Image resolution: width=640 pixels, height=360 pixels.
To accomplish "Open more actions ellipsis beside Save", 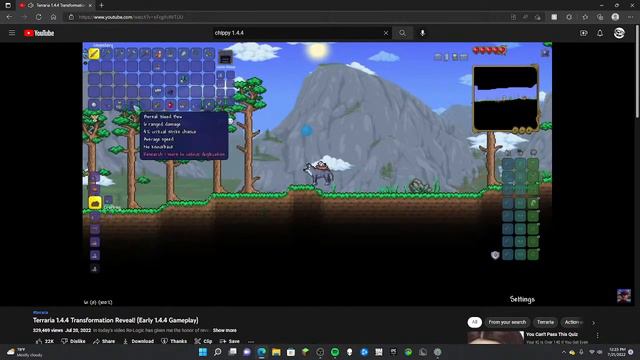I will point(251,341).
